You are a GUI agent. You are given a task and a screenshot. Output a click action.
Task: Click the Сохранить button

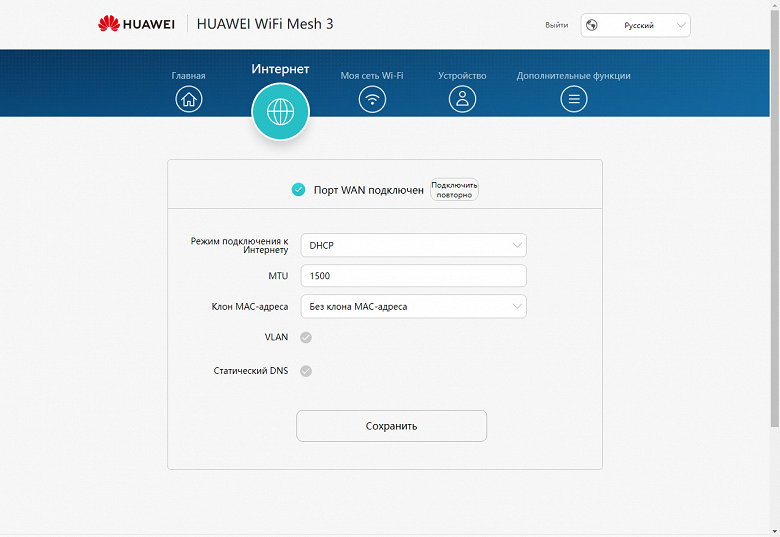tap(391, 426)
